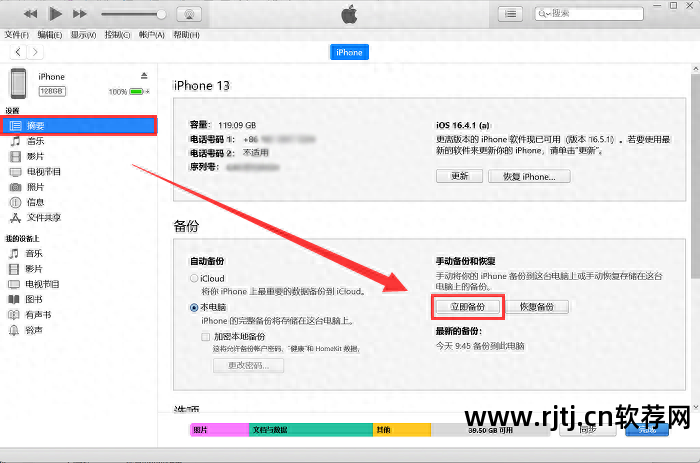
Task: Open the 编辑(E) menu
Action: 50,35
